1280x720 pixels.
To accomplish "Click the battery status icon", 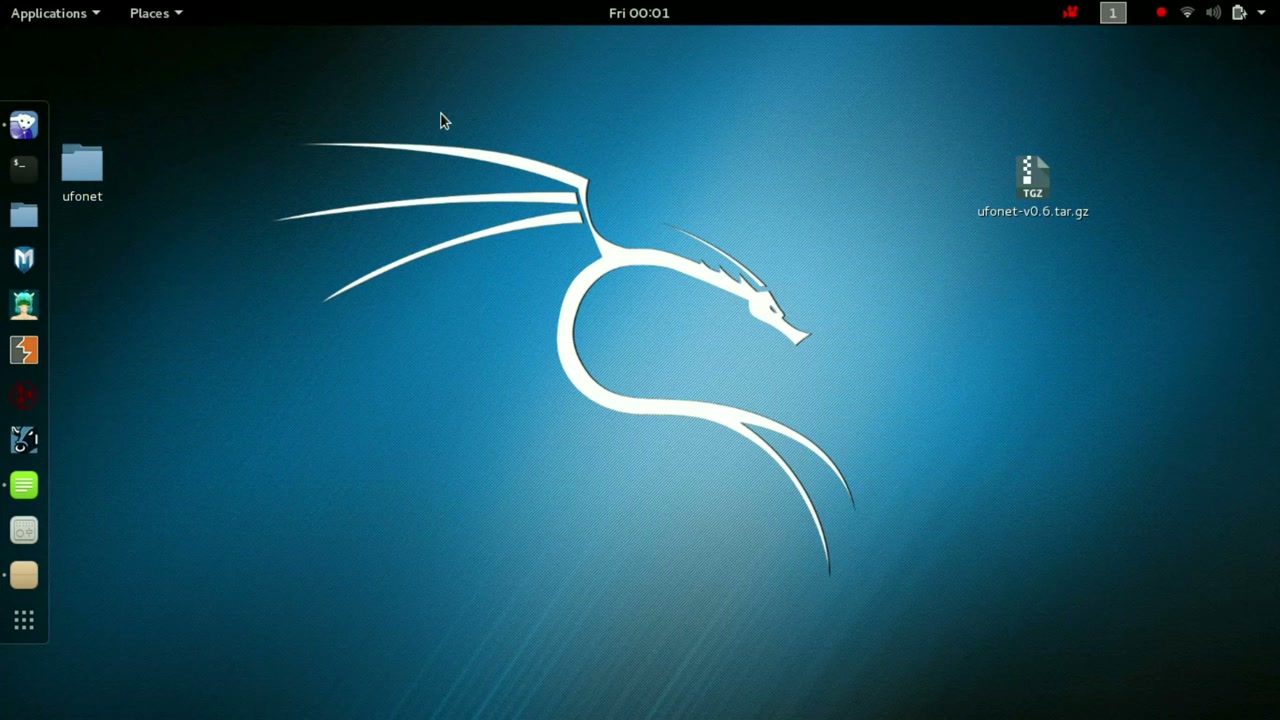I will 1239,13.
